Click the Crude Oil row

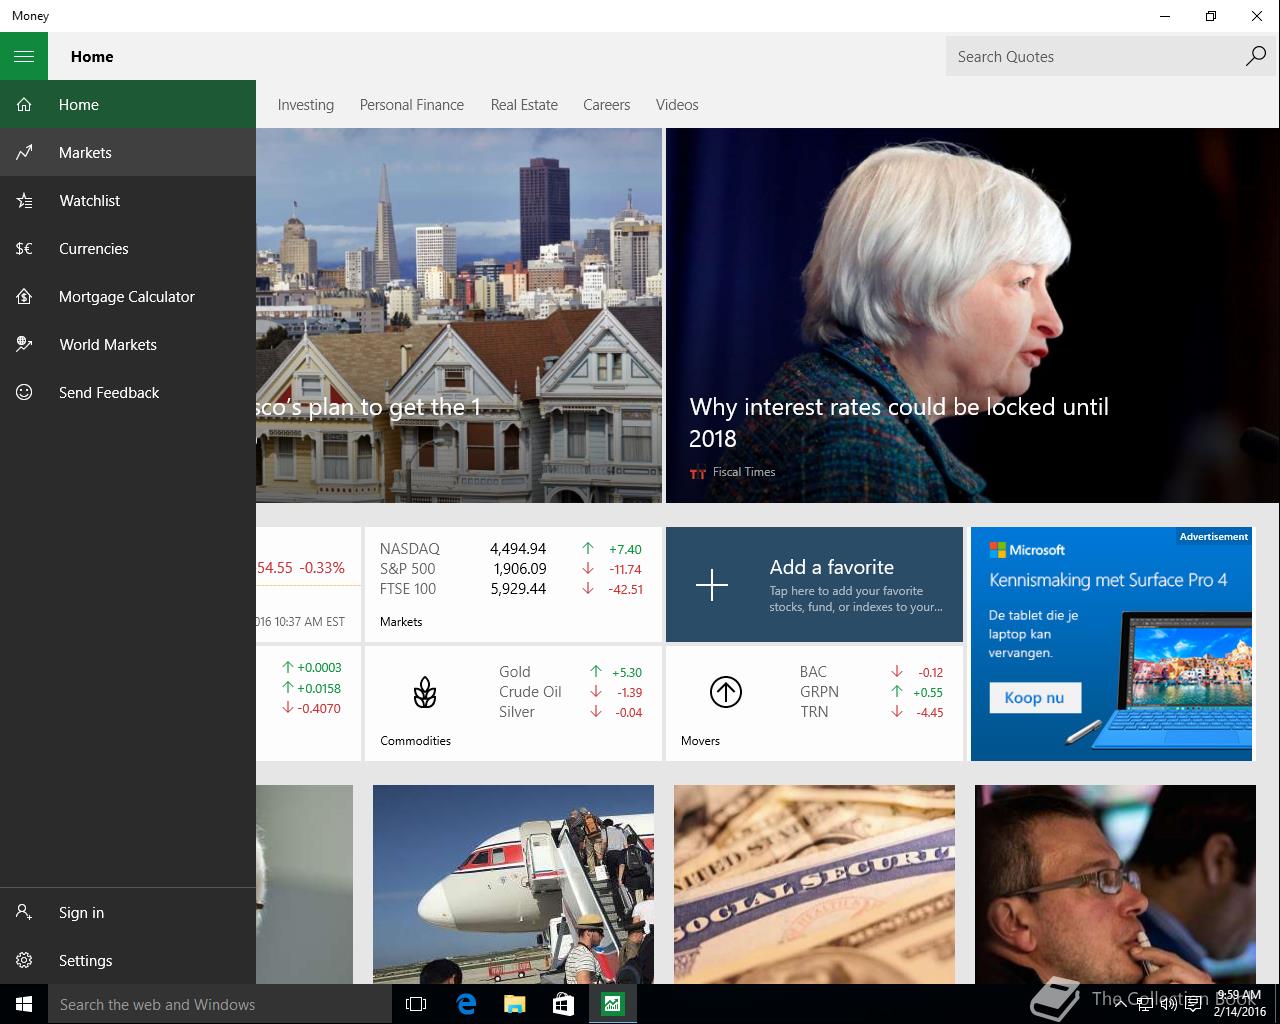(570, 692)
